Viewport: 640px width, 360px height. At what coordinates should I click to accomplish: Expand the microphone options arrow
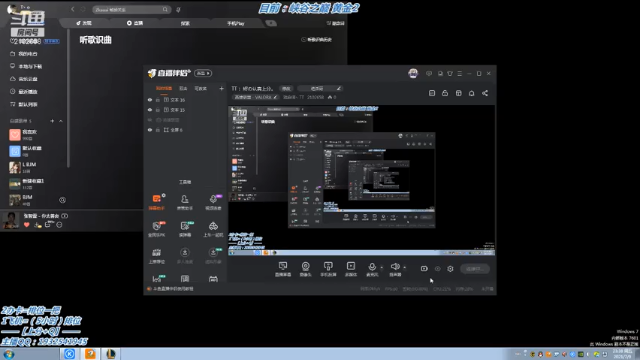382,268
